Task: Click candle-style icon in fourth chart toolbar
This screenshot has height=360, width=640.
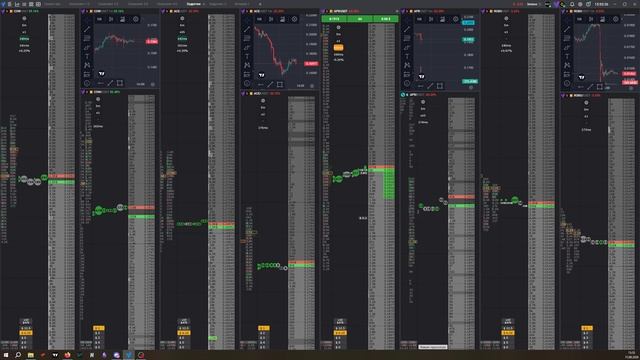Action: tap(591, 19)
